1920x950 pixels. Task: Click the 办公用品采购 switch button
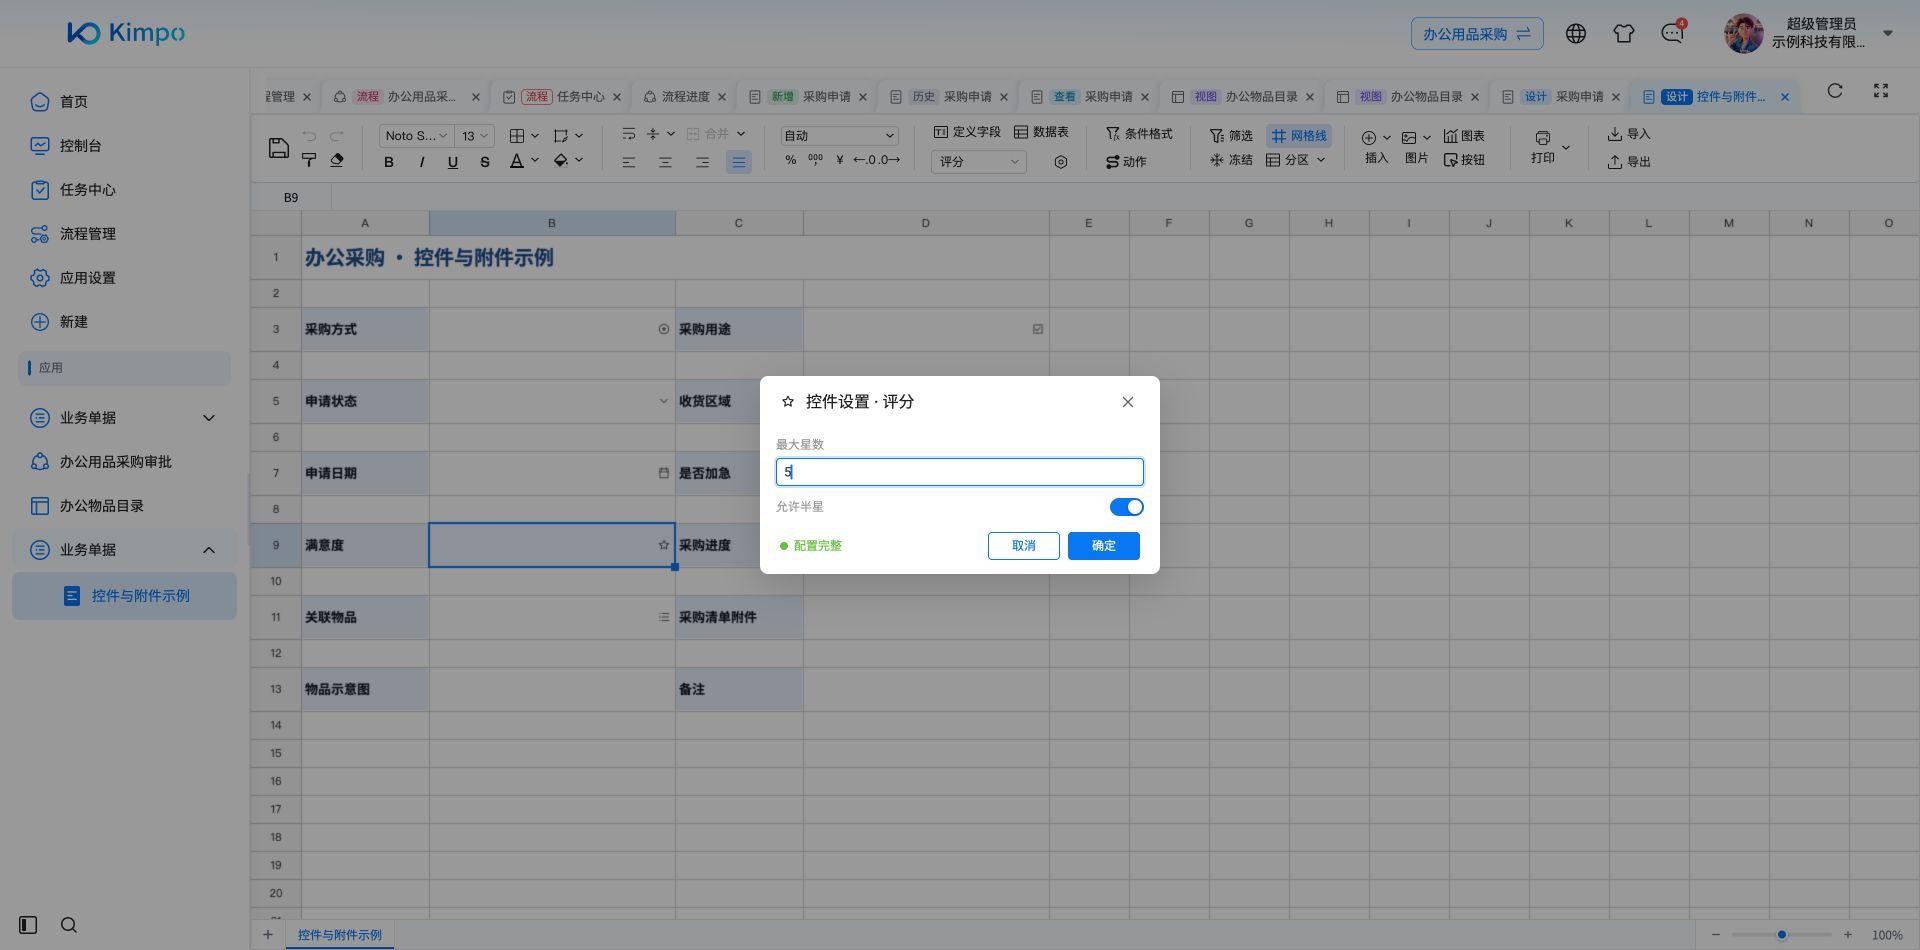[x=1477, y=34]
